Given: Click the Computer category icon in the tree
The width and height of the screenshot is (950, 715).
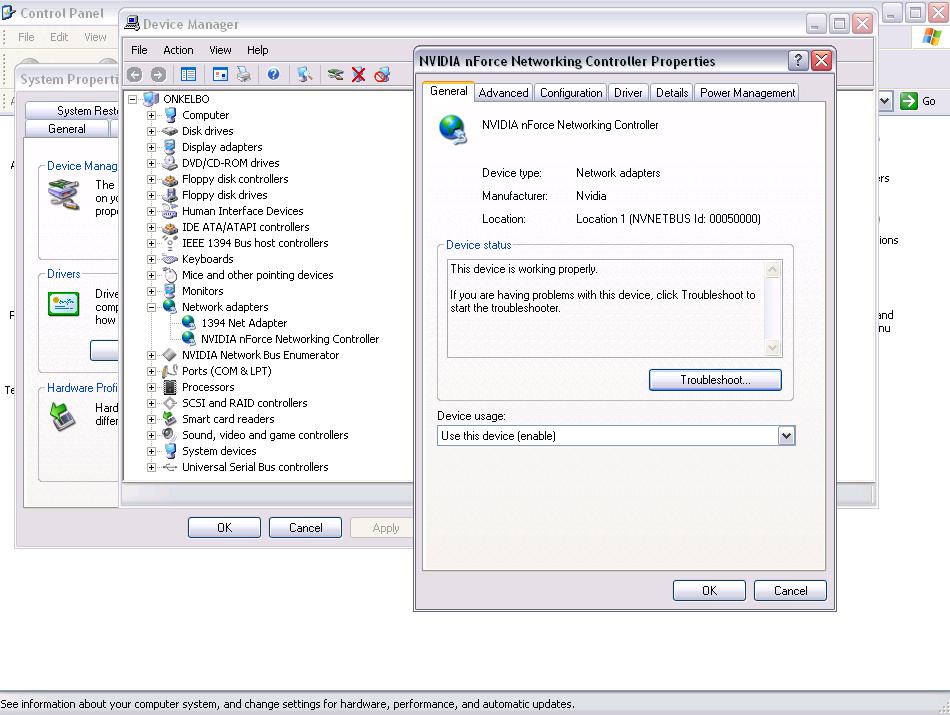Looking at the screenshot, I should pos(171,115).
